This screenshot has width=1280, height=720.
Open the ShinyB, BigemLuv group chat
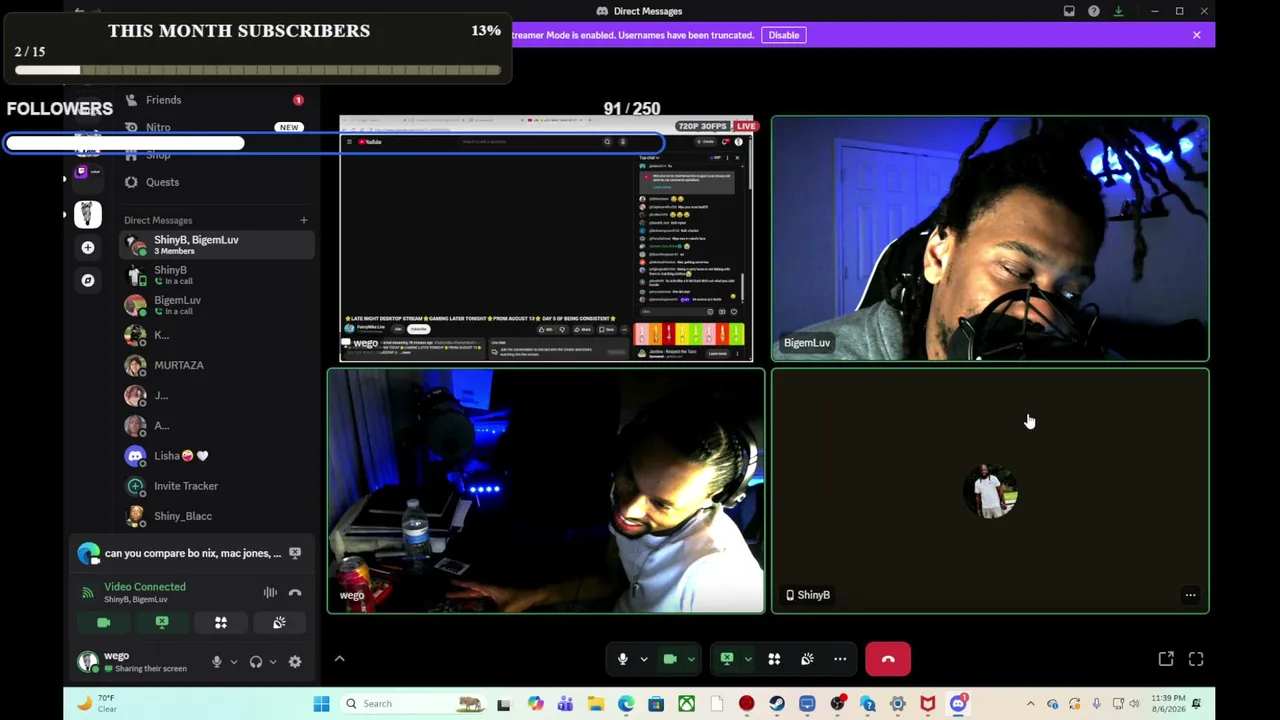coord(217,244)
